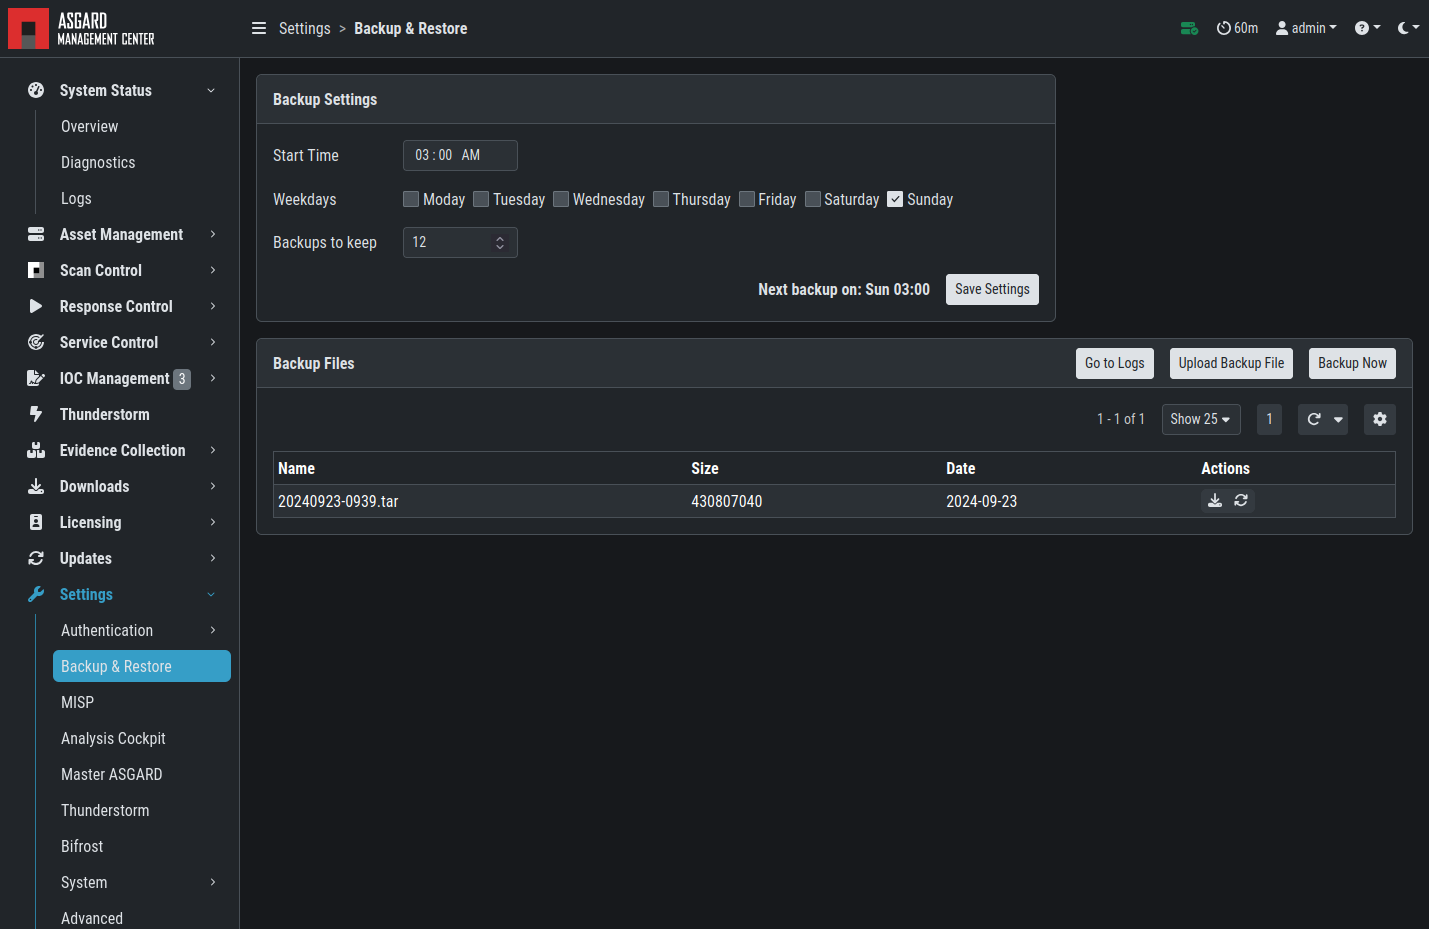Sort table by the Date column header
This screenshot has width=1429, height=929.
[961, 468]
